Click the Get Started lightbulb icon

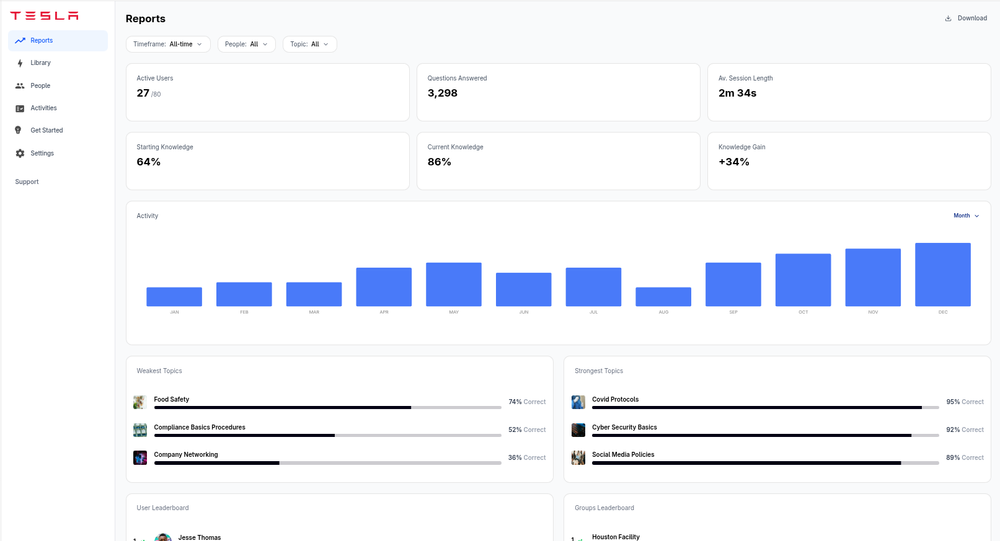[x=18, y=130]
